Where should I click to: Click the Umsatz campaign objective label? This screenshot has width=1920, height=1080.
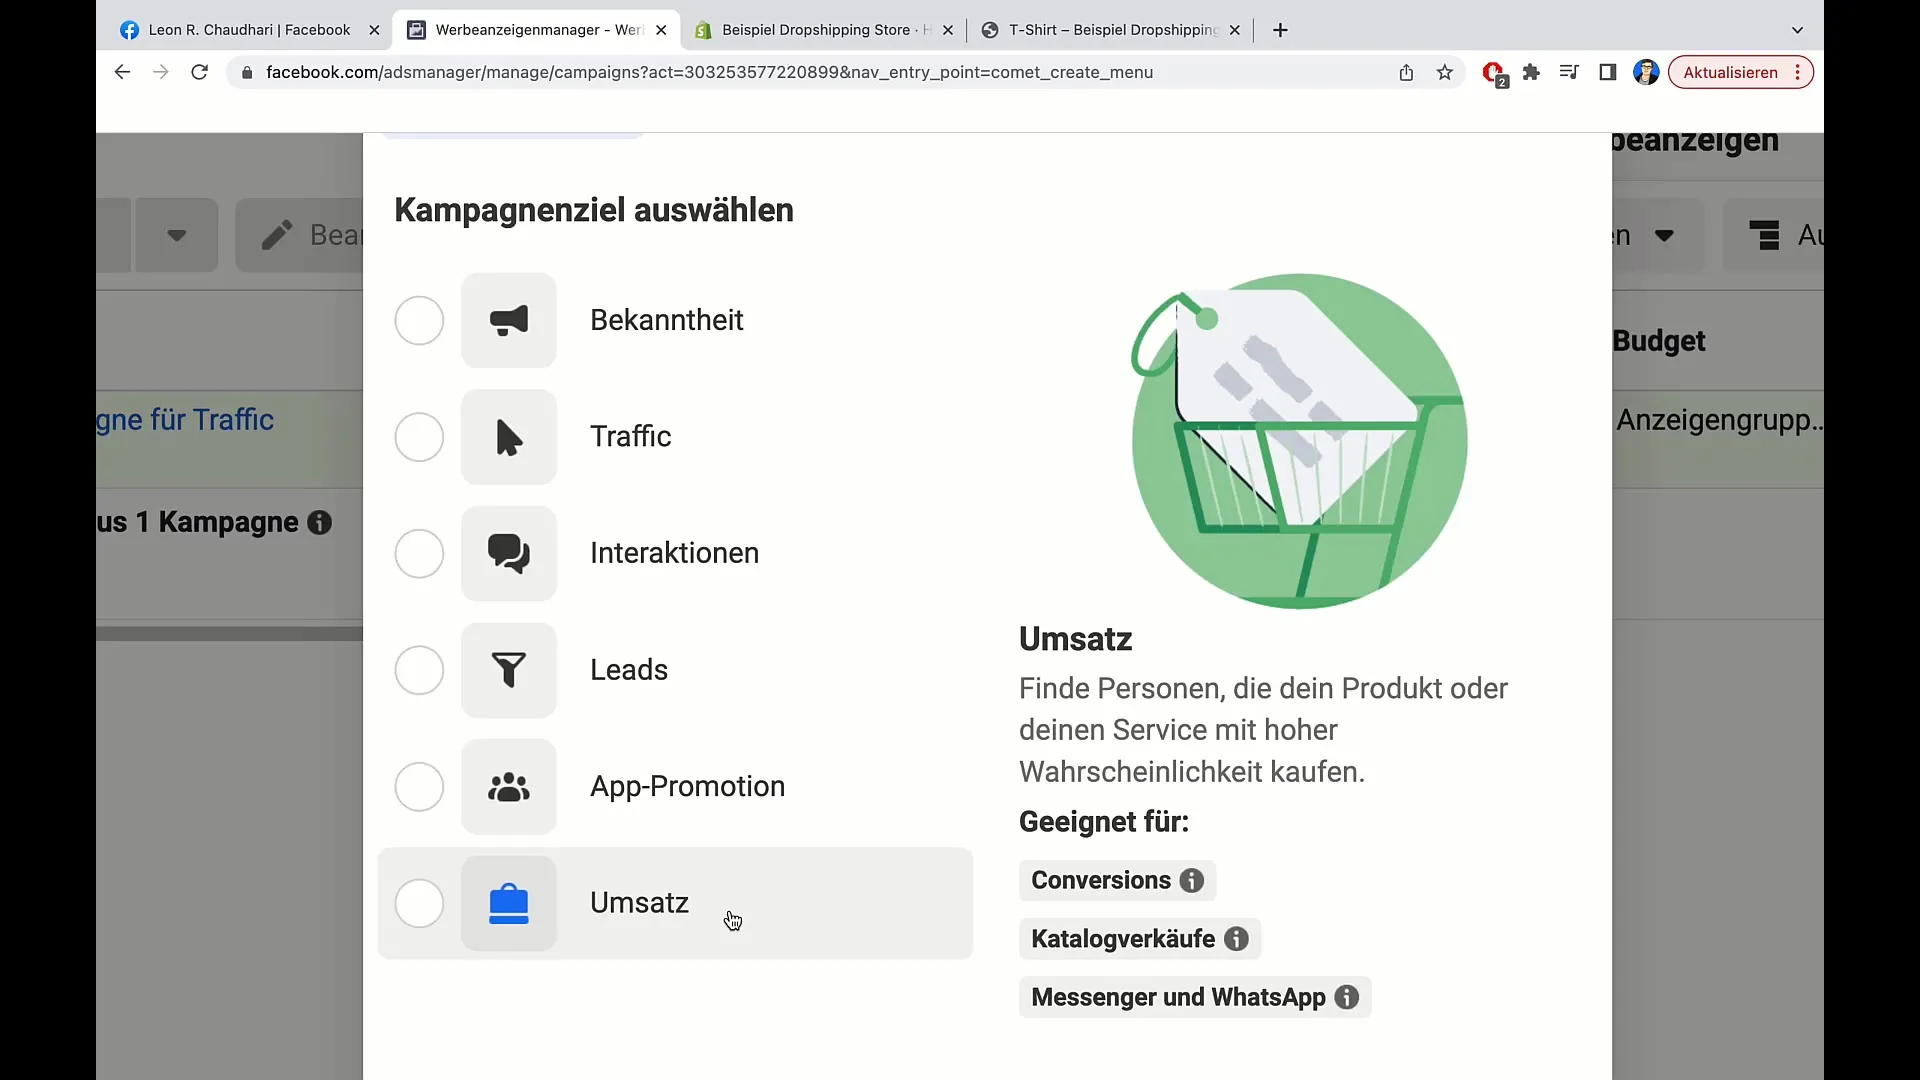coord(640,902)
